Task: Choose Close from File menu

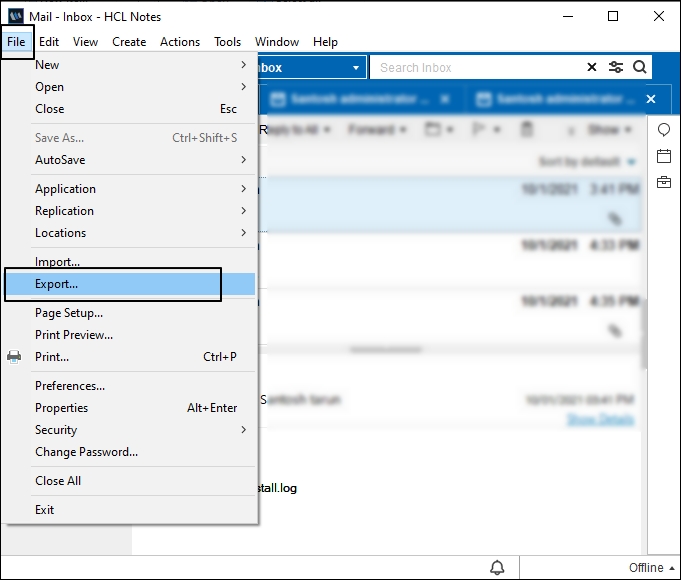Action: (x=143, y=109)
